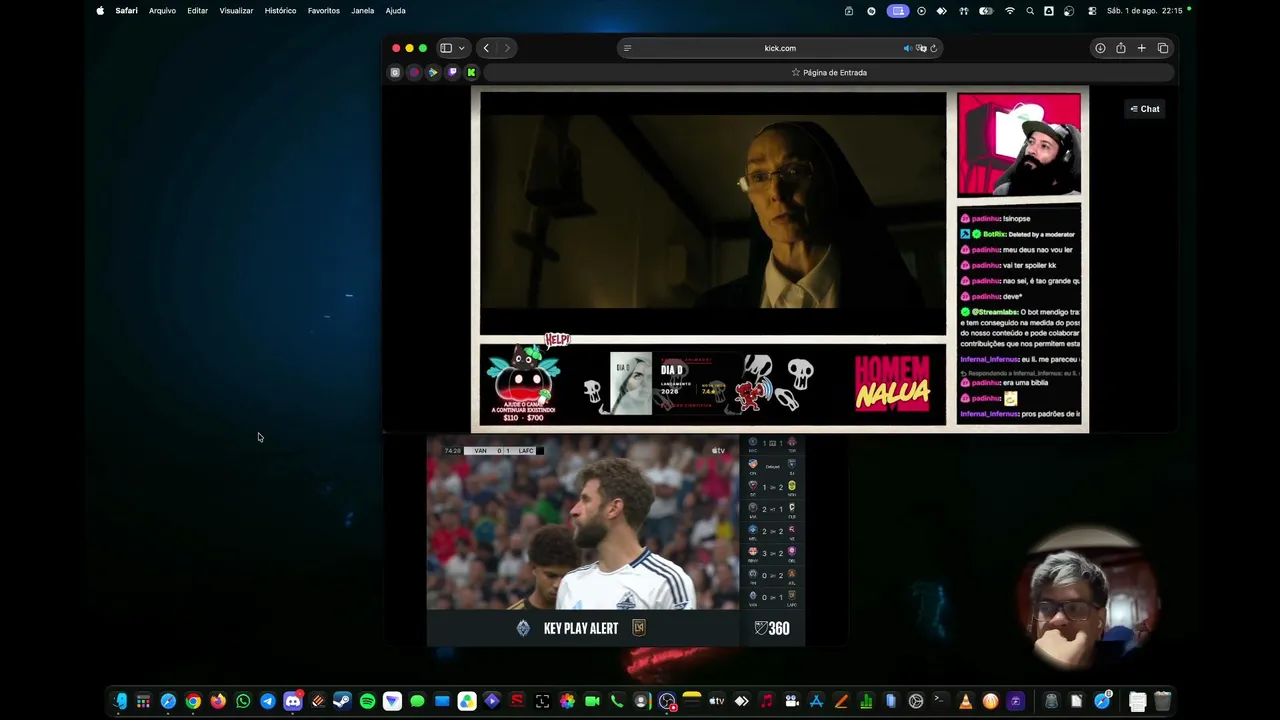Go forward in Safari history
1280x720 pixels.
tap(507, 48)
